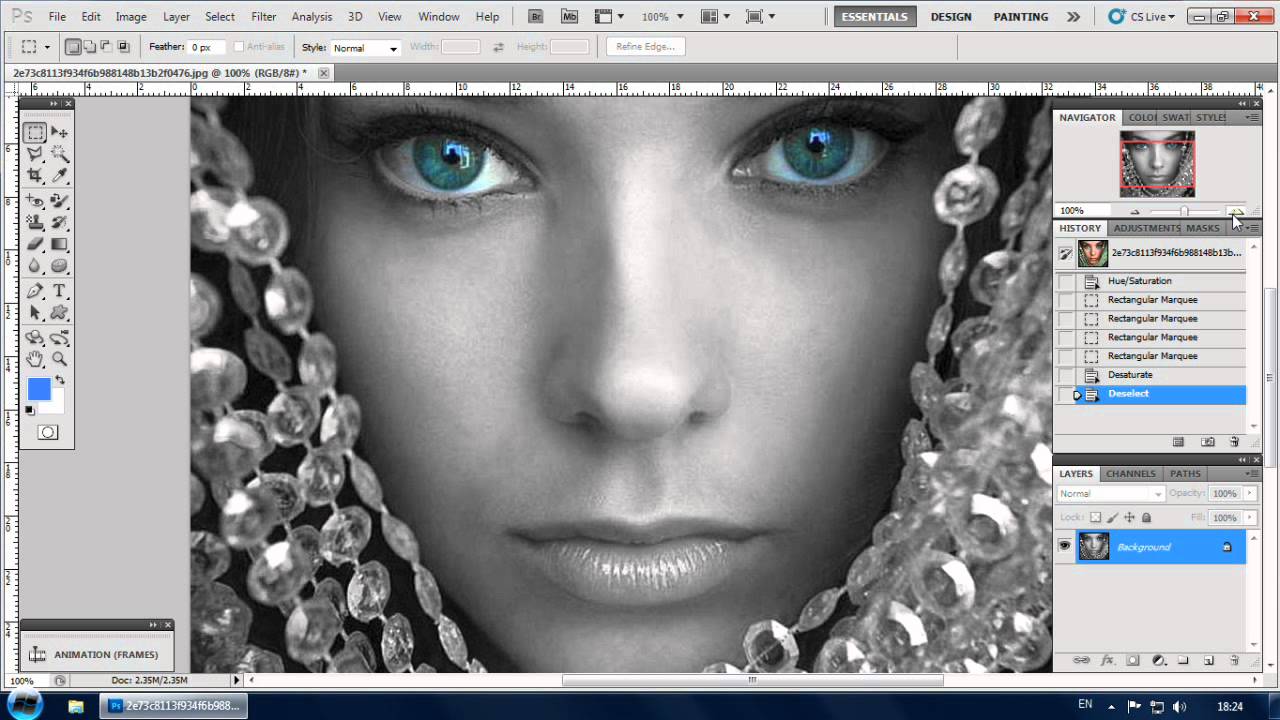Create a new history snapshot
The width and height of the screenshot is (1280, 720).
tap(1208, 442)
